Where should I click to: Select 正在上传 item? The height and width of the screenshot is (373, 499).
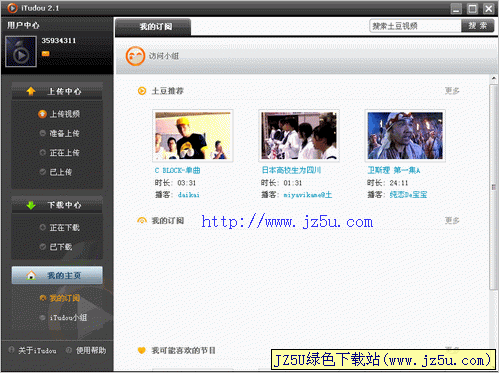[x=65, y=153]
